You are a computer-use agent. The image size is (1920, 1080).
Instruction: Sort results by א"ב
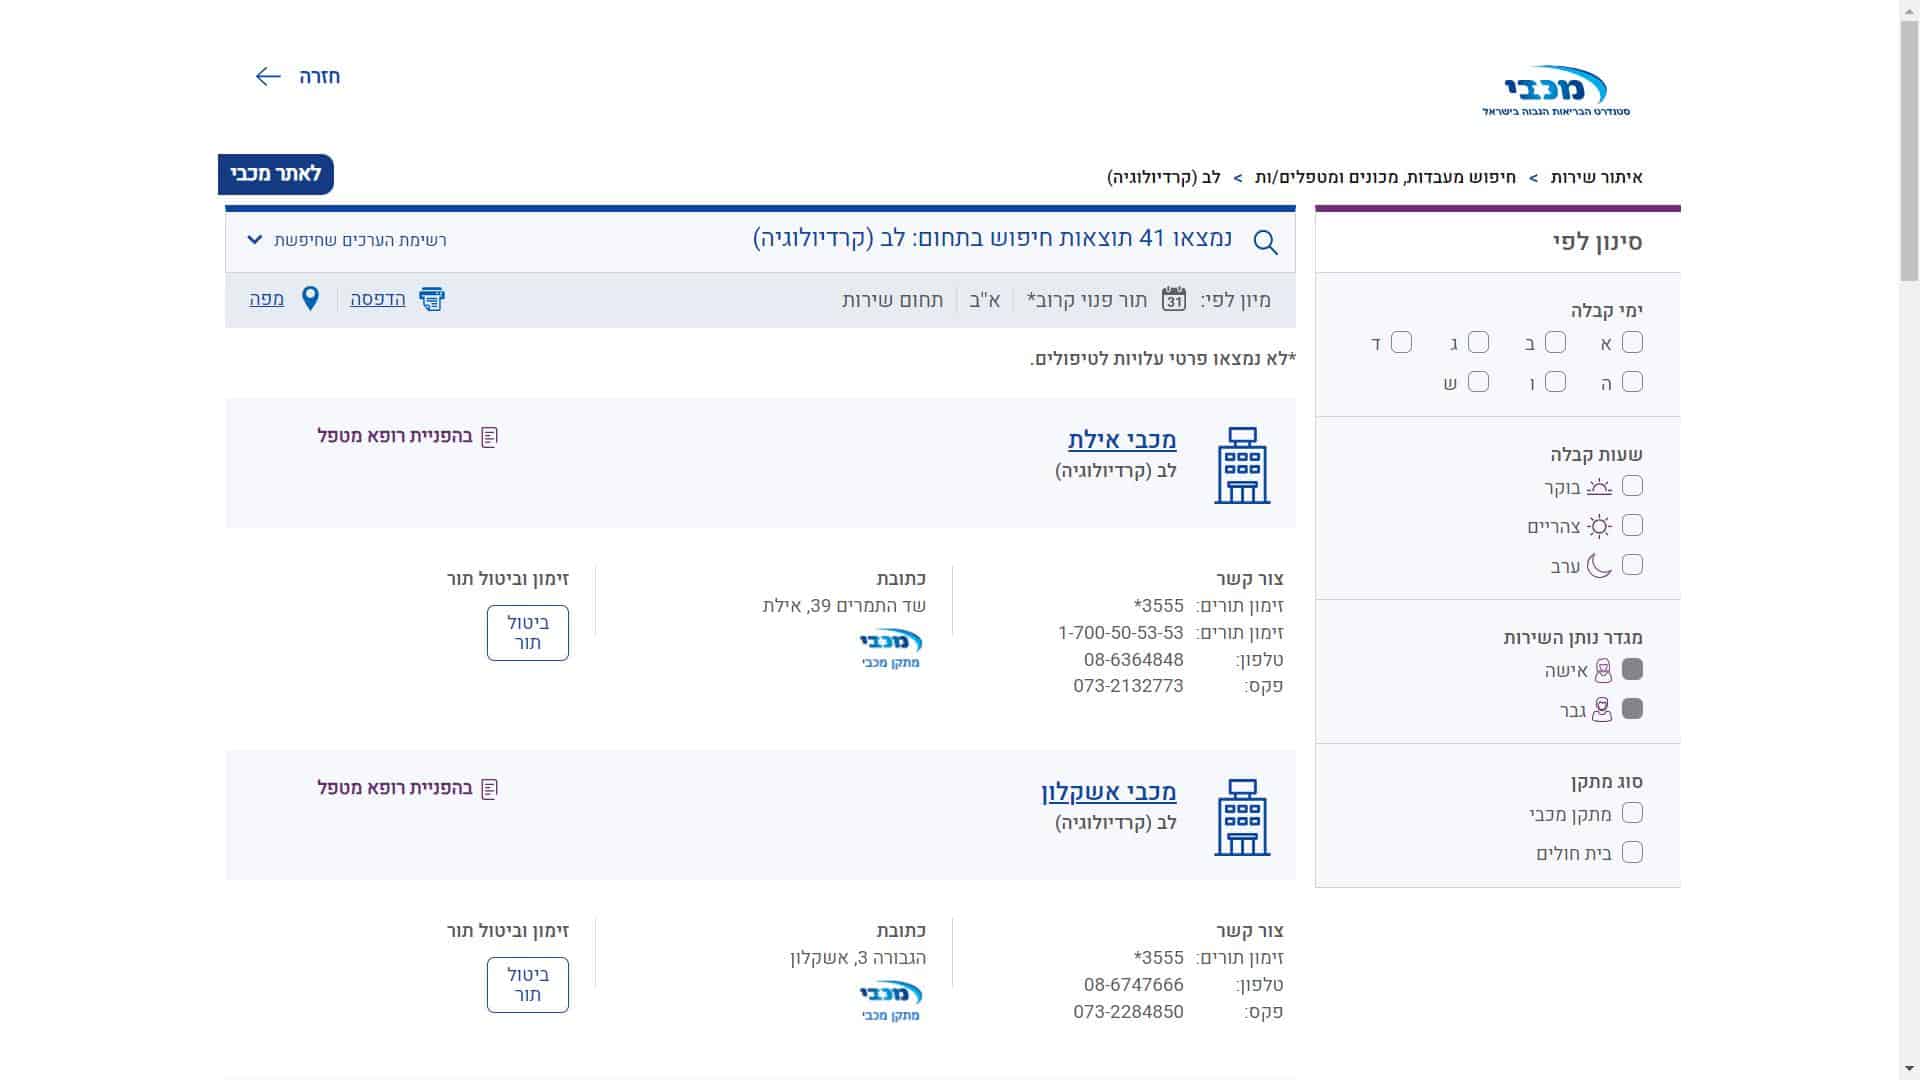(x=985, y=300)
